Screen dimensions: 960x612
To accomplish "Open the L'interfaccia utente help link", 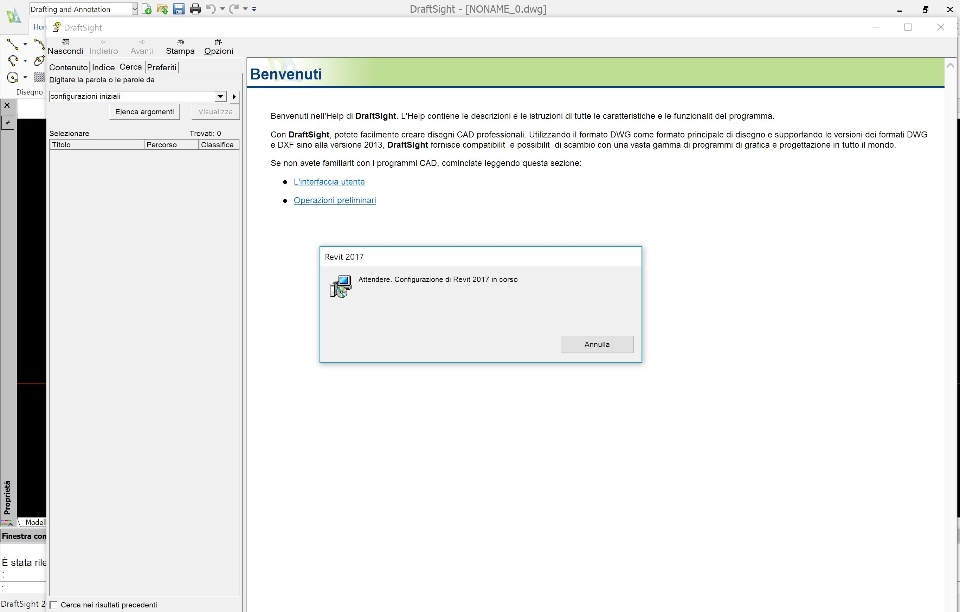I will [x=329, y=182].
